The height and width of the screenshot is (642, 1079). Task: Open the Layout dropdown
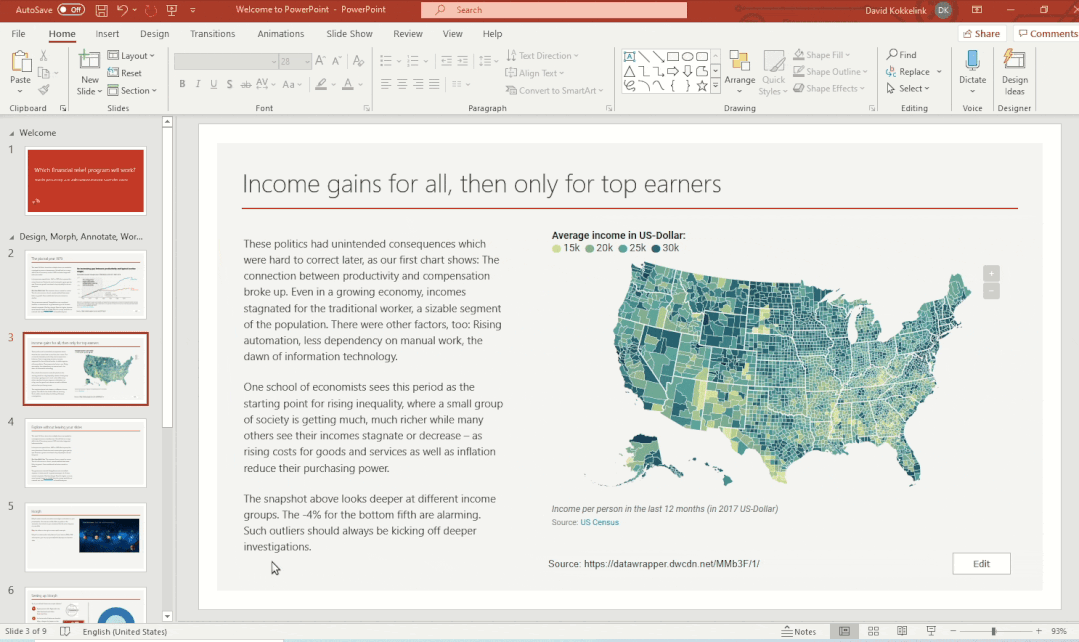coord(131,56)
